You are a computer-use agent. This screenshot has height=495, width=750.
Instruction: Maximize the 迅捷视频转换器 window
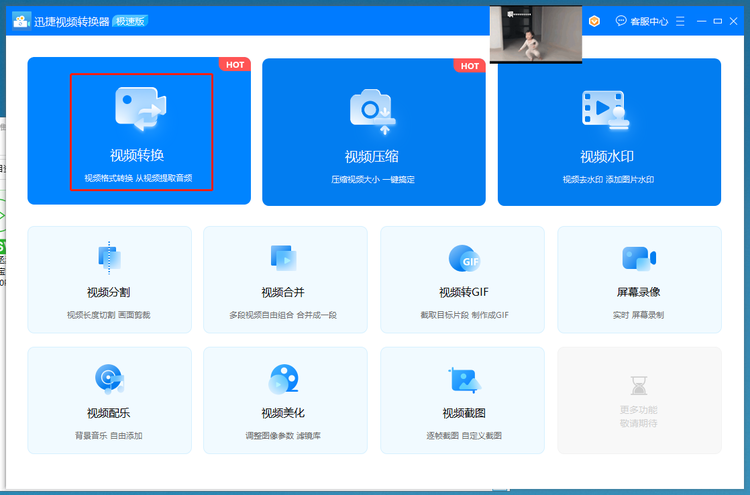tap(717, 21)
